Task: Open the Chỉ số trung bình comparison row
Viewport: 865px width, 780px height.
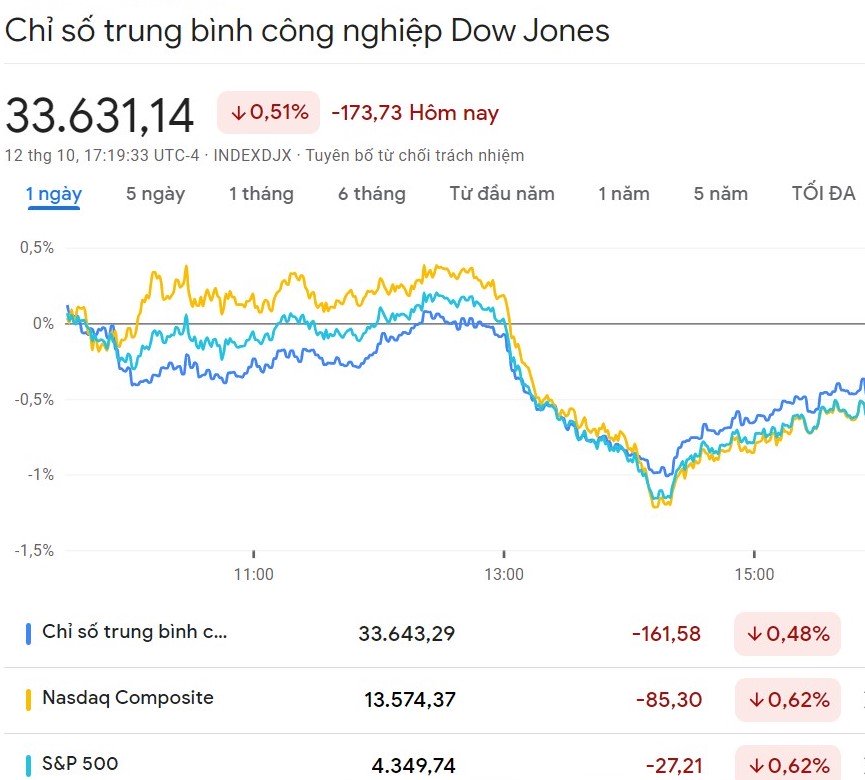Action: (x=135, y=633)
